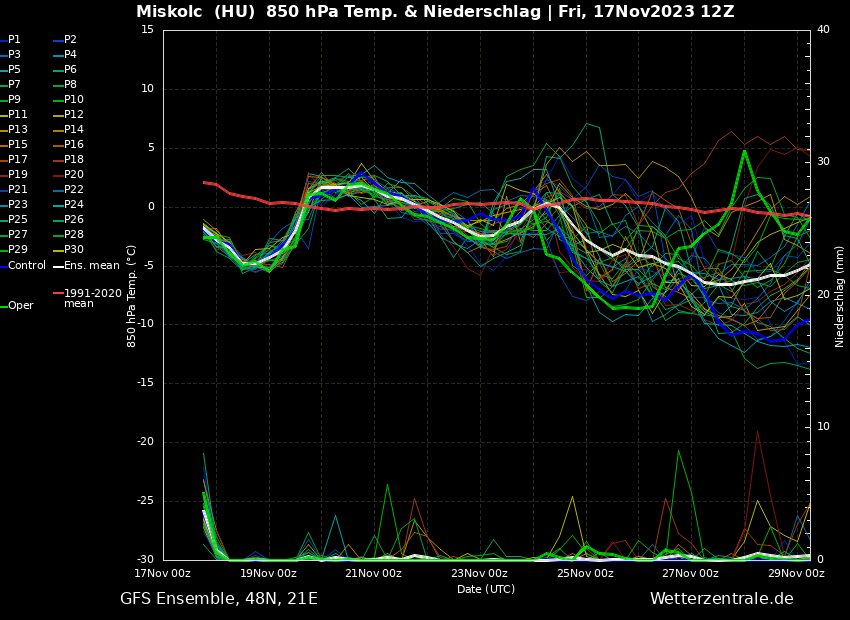
Task: Click the Ens. mean legend entry
Action: click(x=91, y=265)
